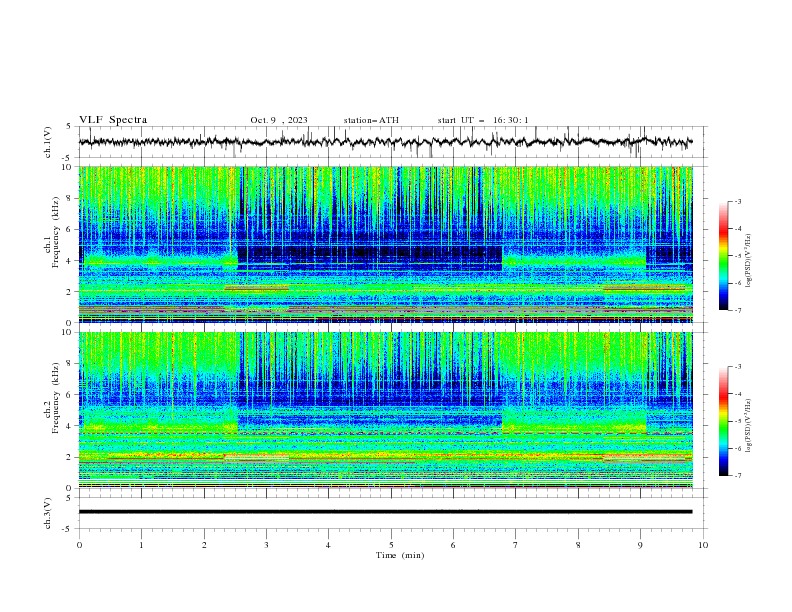
Task: Click the "-3" tick on ch.1 color bar
Action: pos(737,201)
